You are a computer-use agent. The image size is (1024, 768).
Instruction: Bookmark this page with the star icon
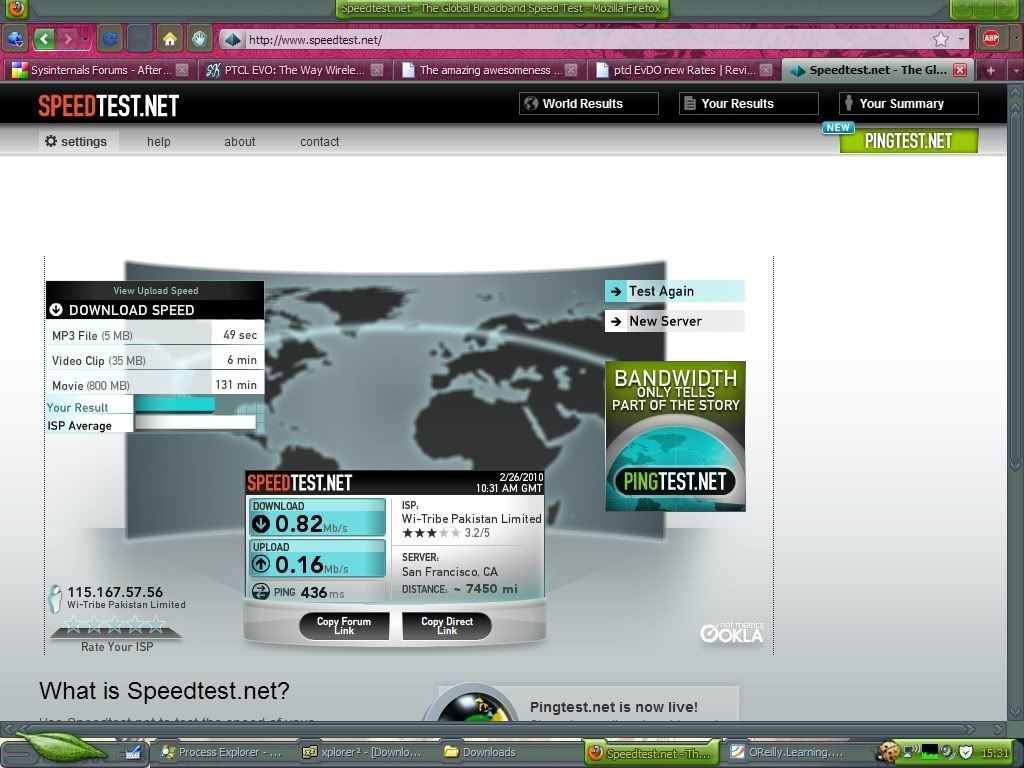click(x=940, y=40)
